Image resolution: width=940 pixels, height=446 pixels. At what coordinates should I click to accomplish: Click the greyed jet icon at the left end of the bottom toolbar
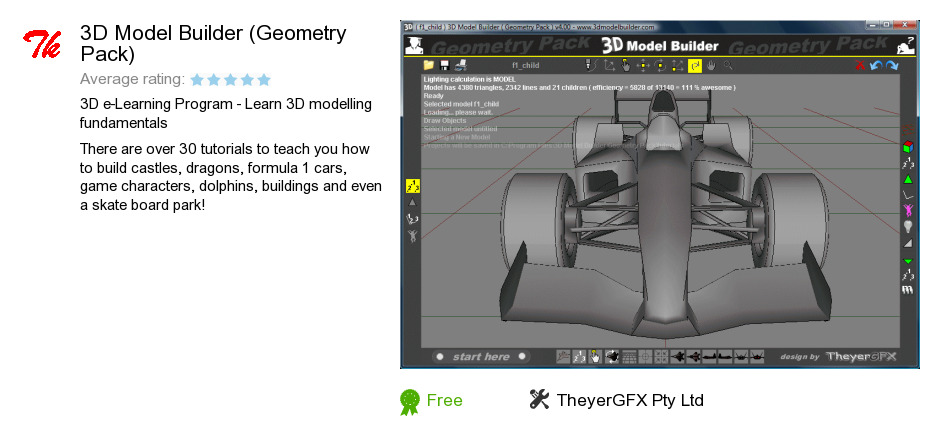563,357
